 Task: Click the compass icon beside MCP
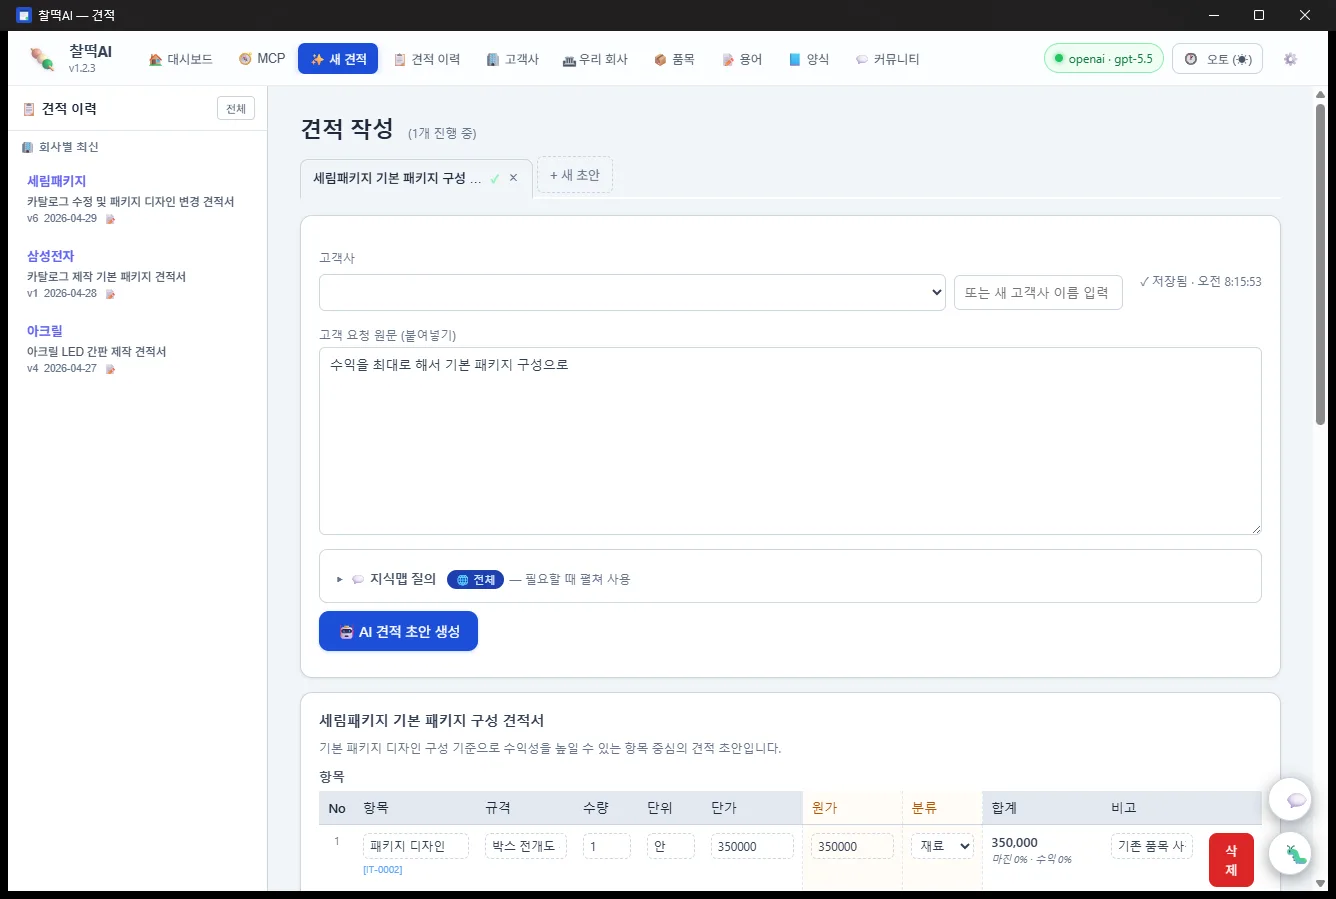pyautogui.click(x=245, y=59)
